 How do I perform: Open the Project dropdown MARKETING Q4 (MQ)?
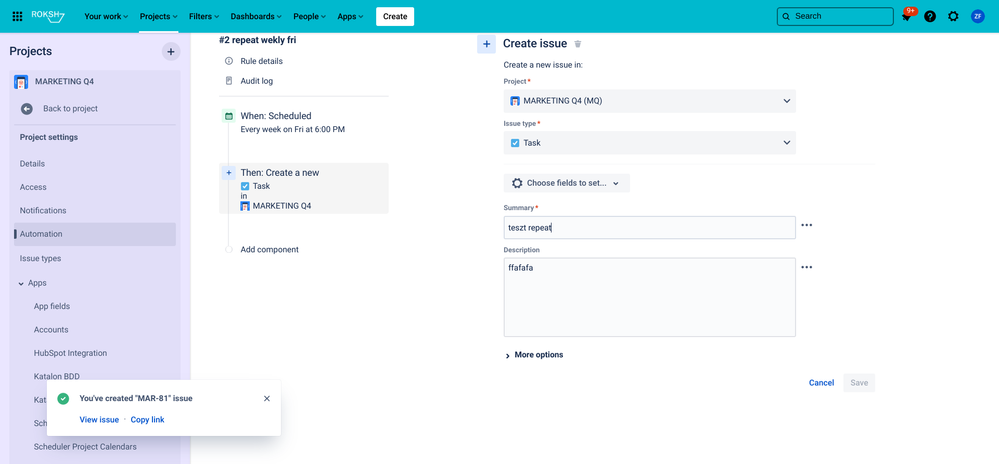click(x=650, y=101)
